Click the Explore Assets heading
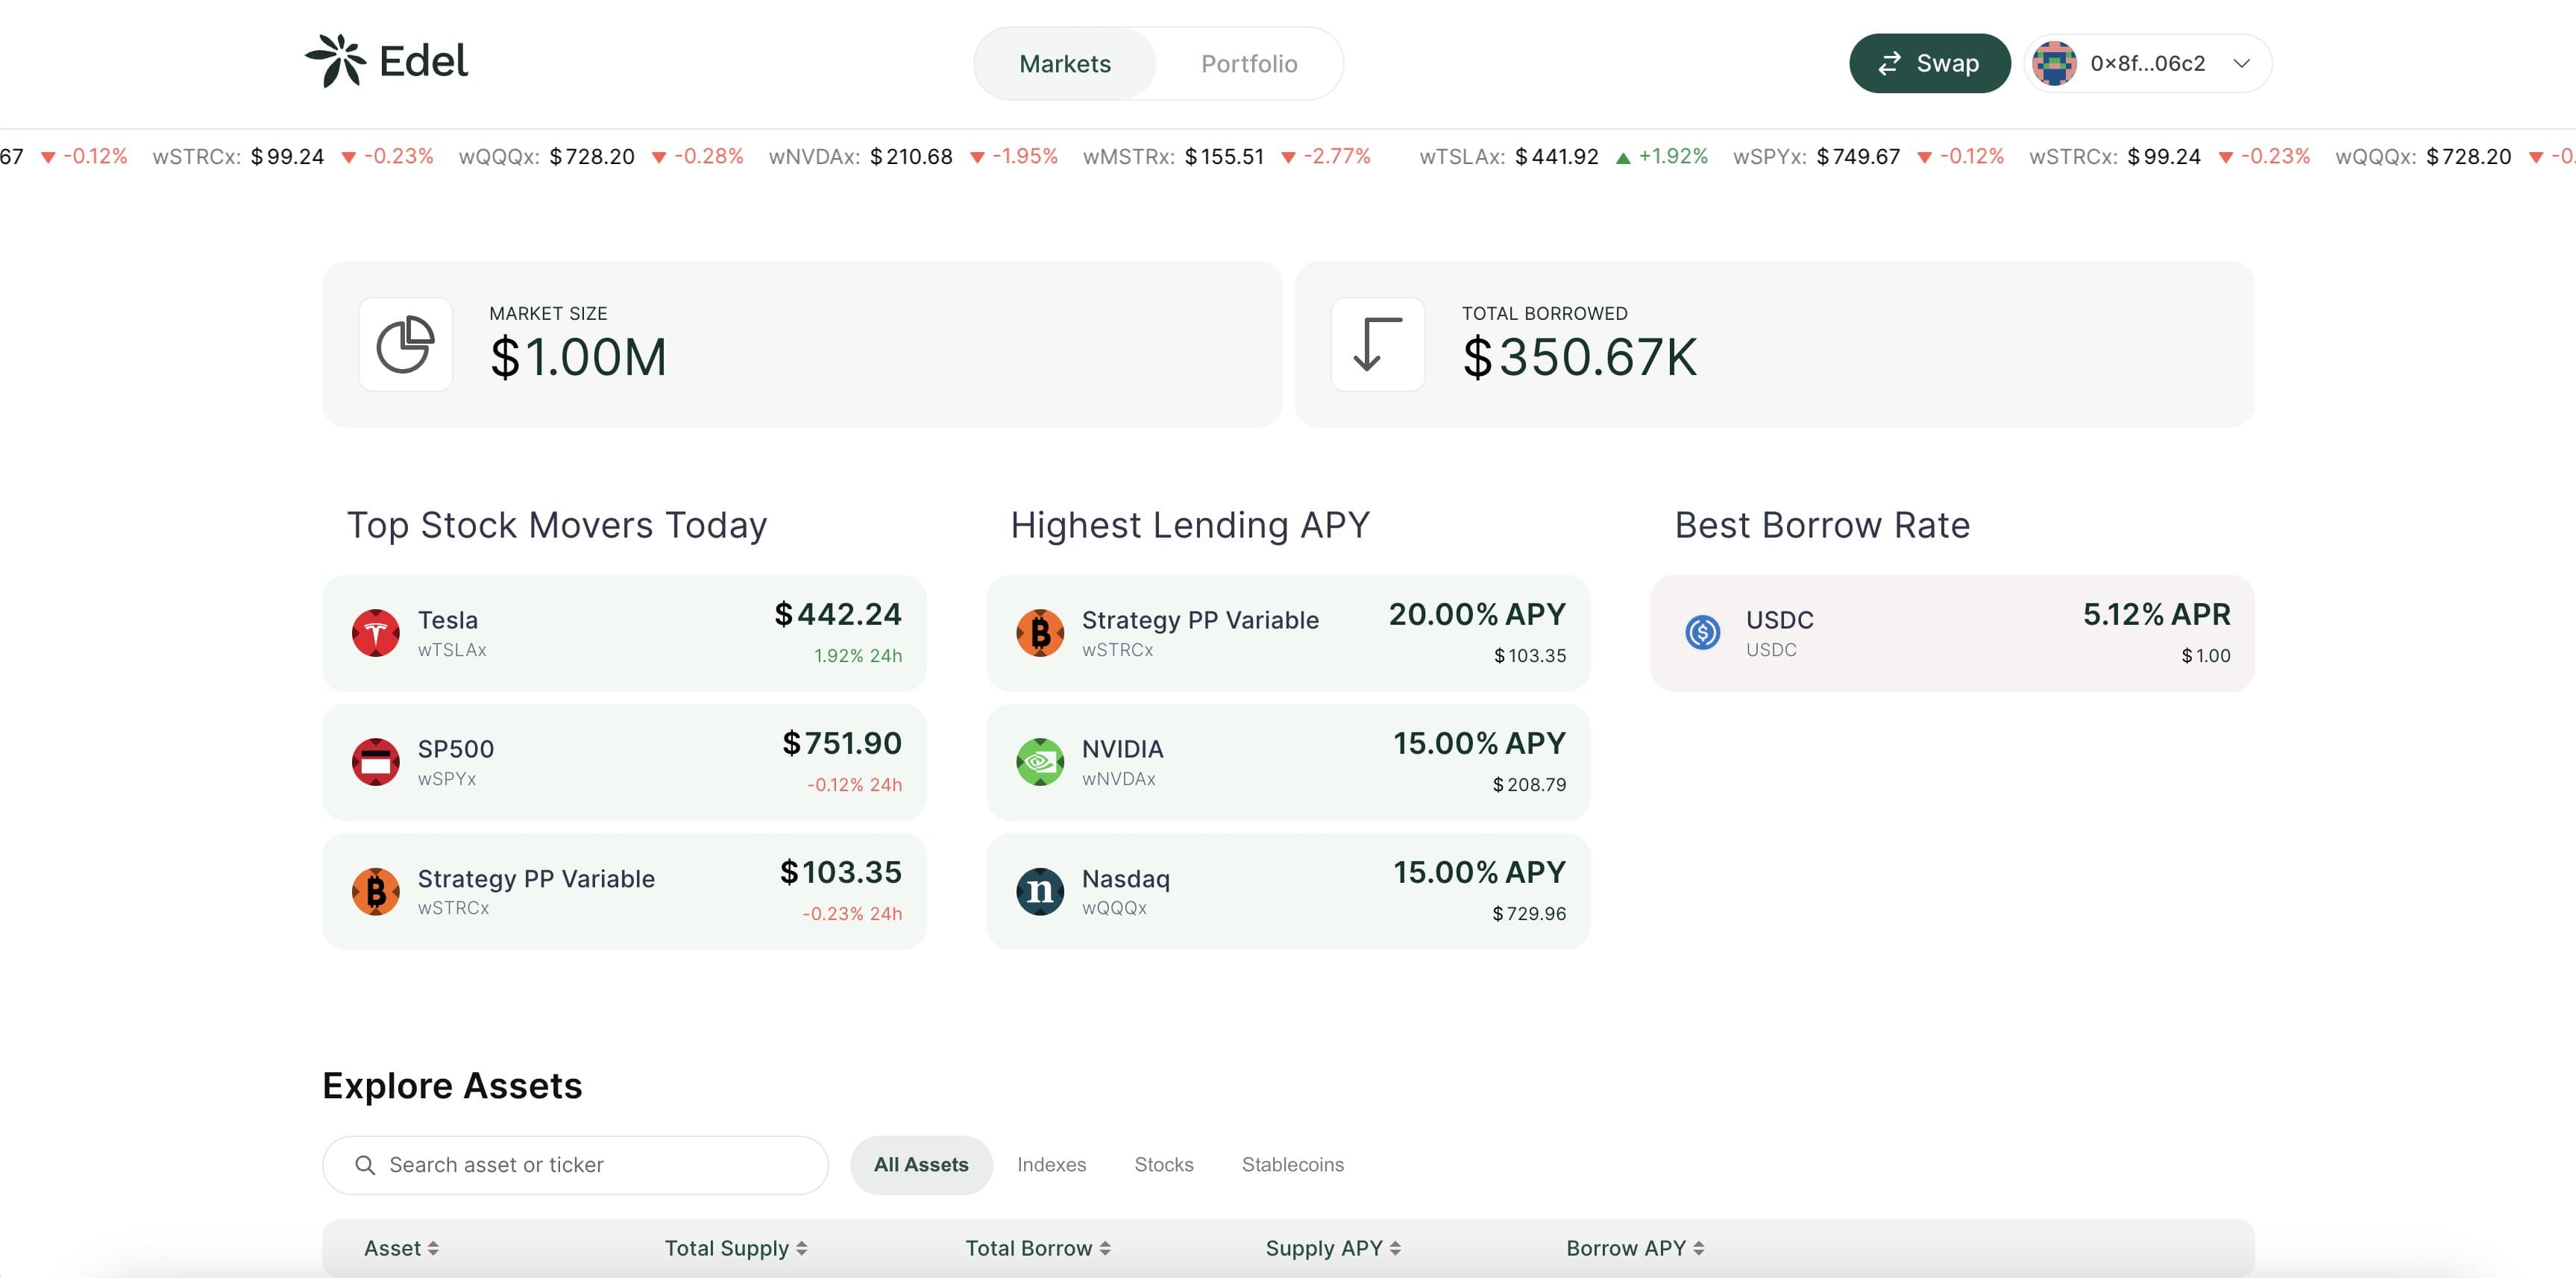The height and width of the screenshot is (1278, 2576). click(452, 1086)
